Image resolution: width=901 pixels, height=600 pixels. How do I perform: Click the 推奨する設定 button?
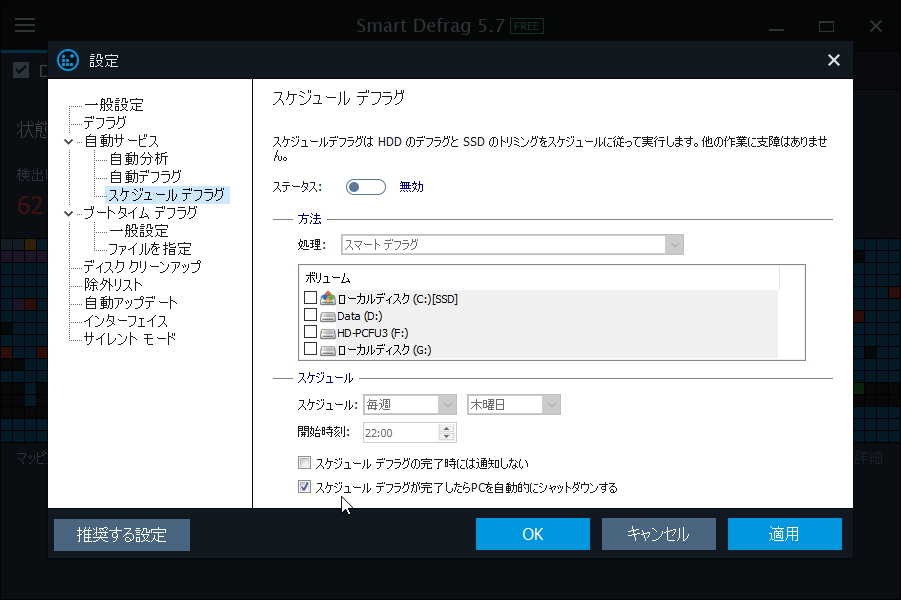121,533
